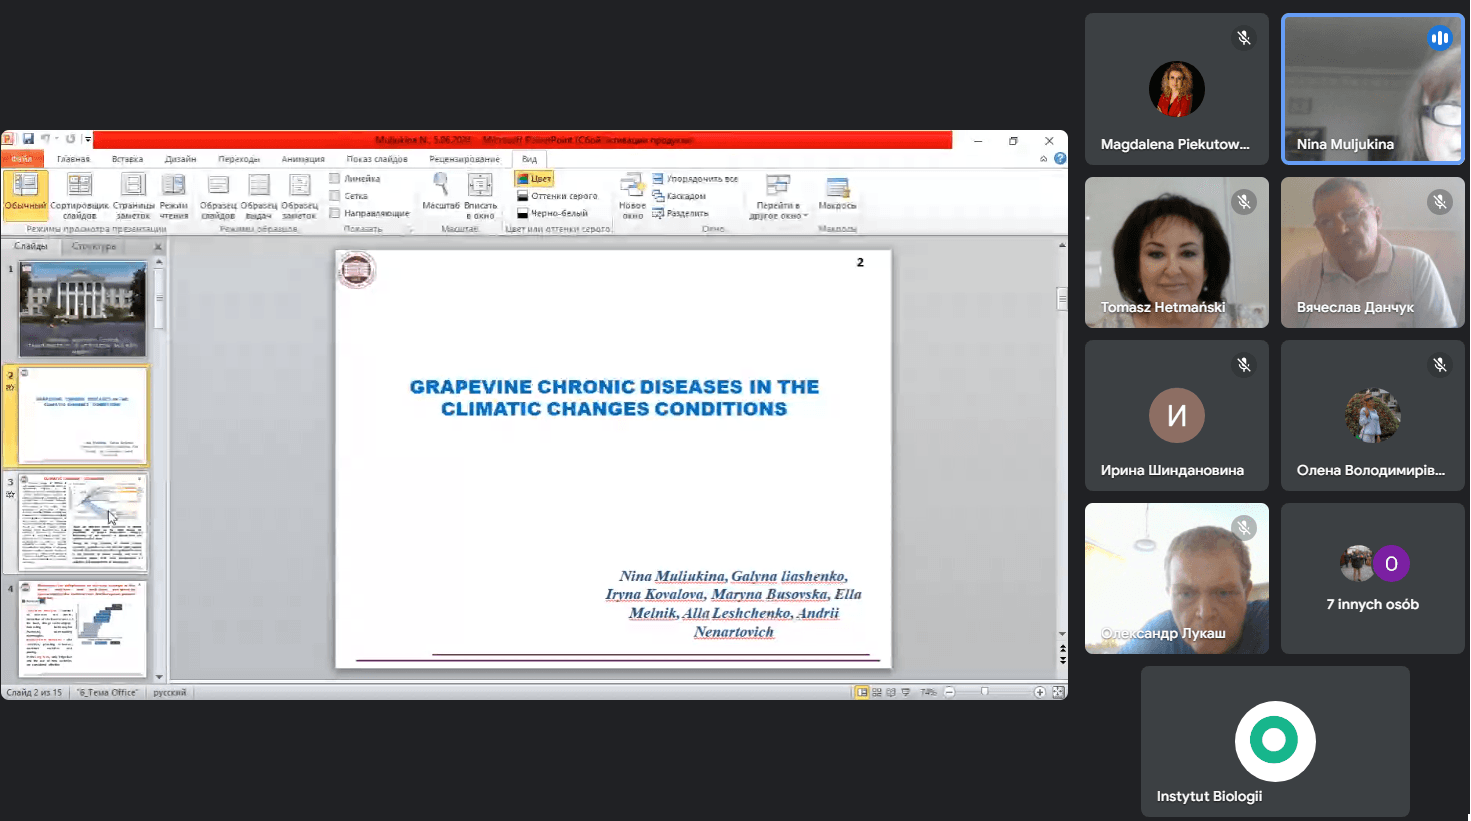Expand Перейти в другое окно dropdown
The height and width of the screenshot is (821, 1471).
(778, 196)
